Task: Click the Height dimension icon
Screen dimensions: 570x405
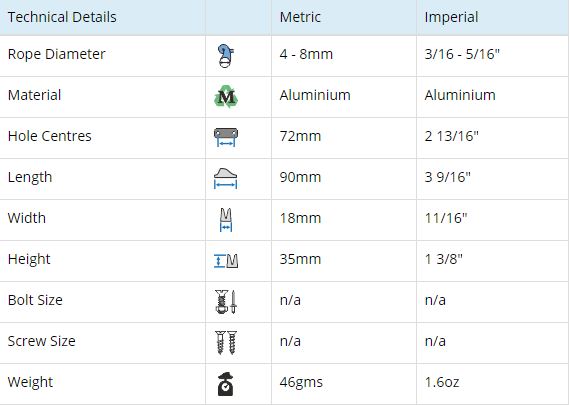Action: [x=226, y=261]
